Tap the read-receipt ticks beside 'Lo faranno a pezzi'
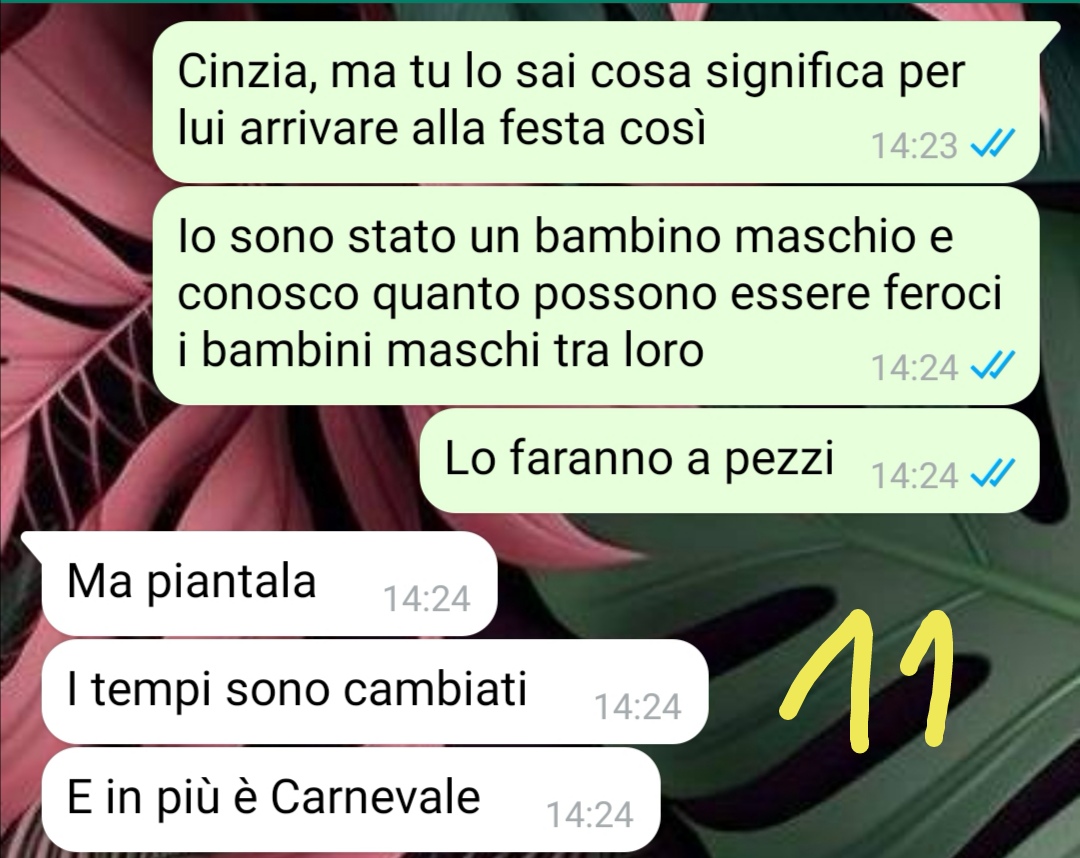 pyautogui.click(x=992, y=474)
